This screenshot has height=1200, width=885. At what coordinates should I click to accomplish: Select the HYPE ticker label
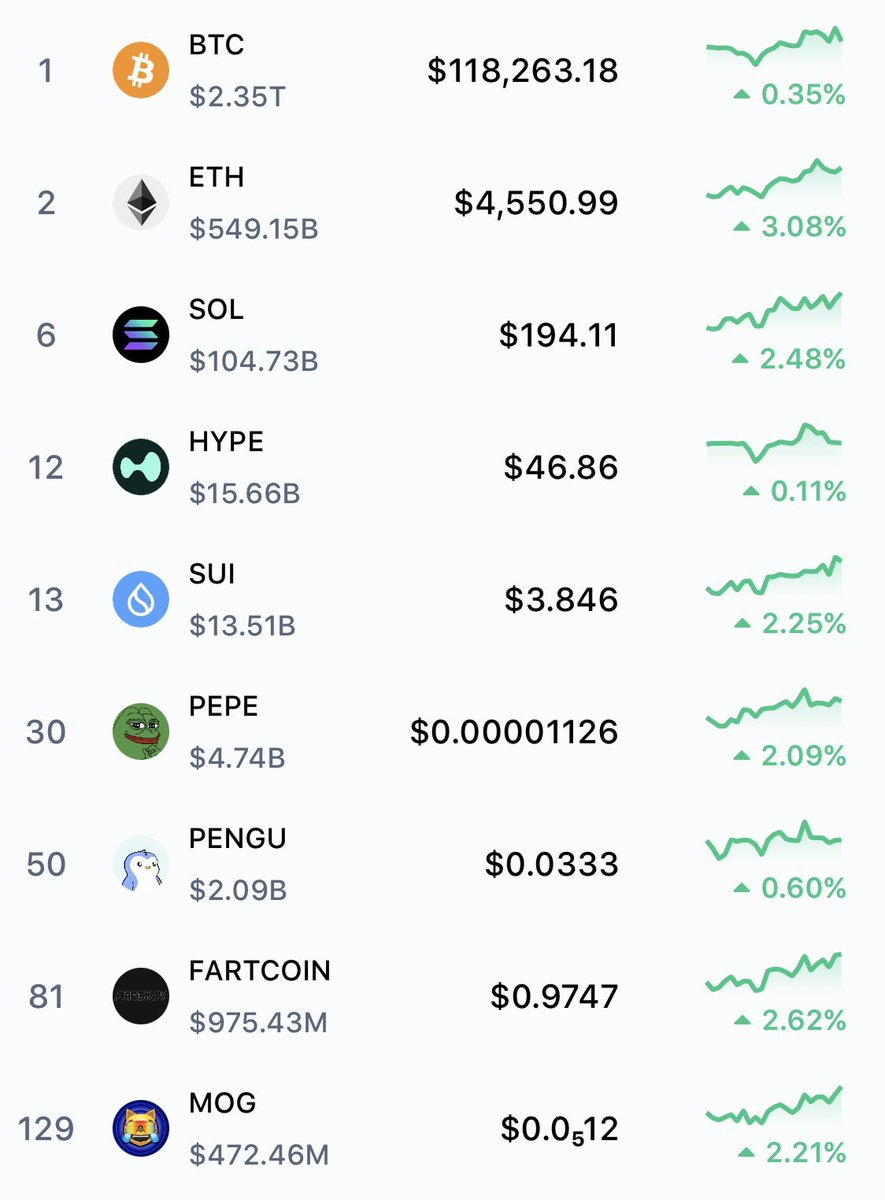click(x=226, y=442)
